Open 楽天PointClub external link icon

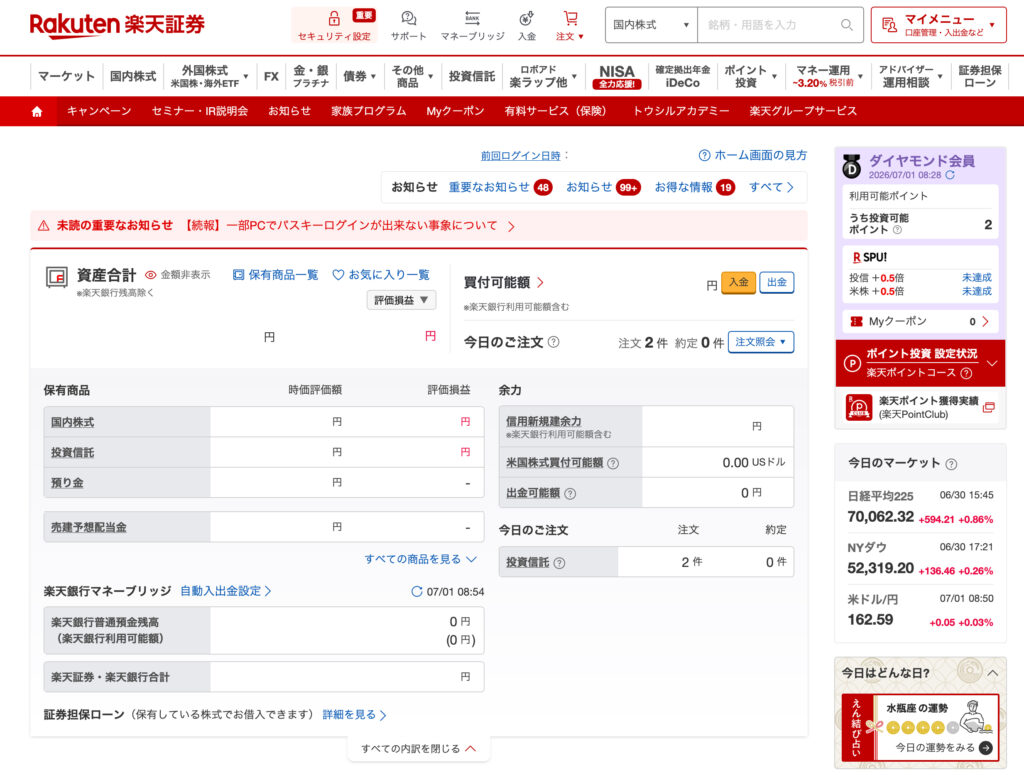coord(989,407)
